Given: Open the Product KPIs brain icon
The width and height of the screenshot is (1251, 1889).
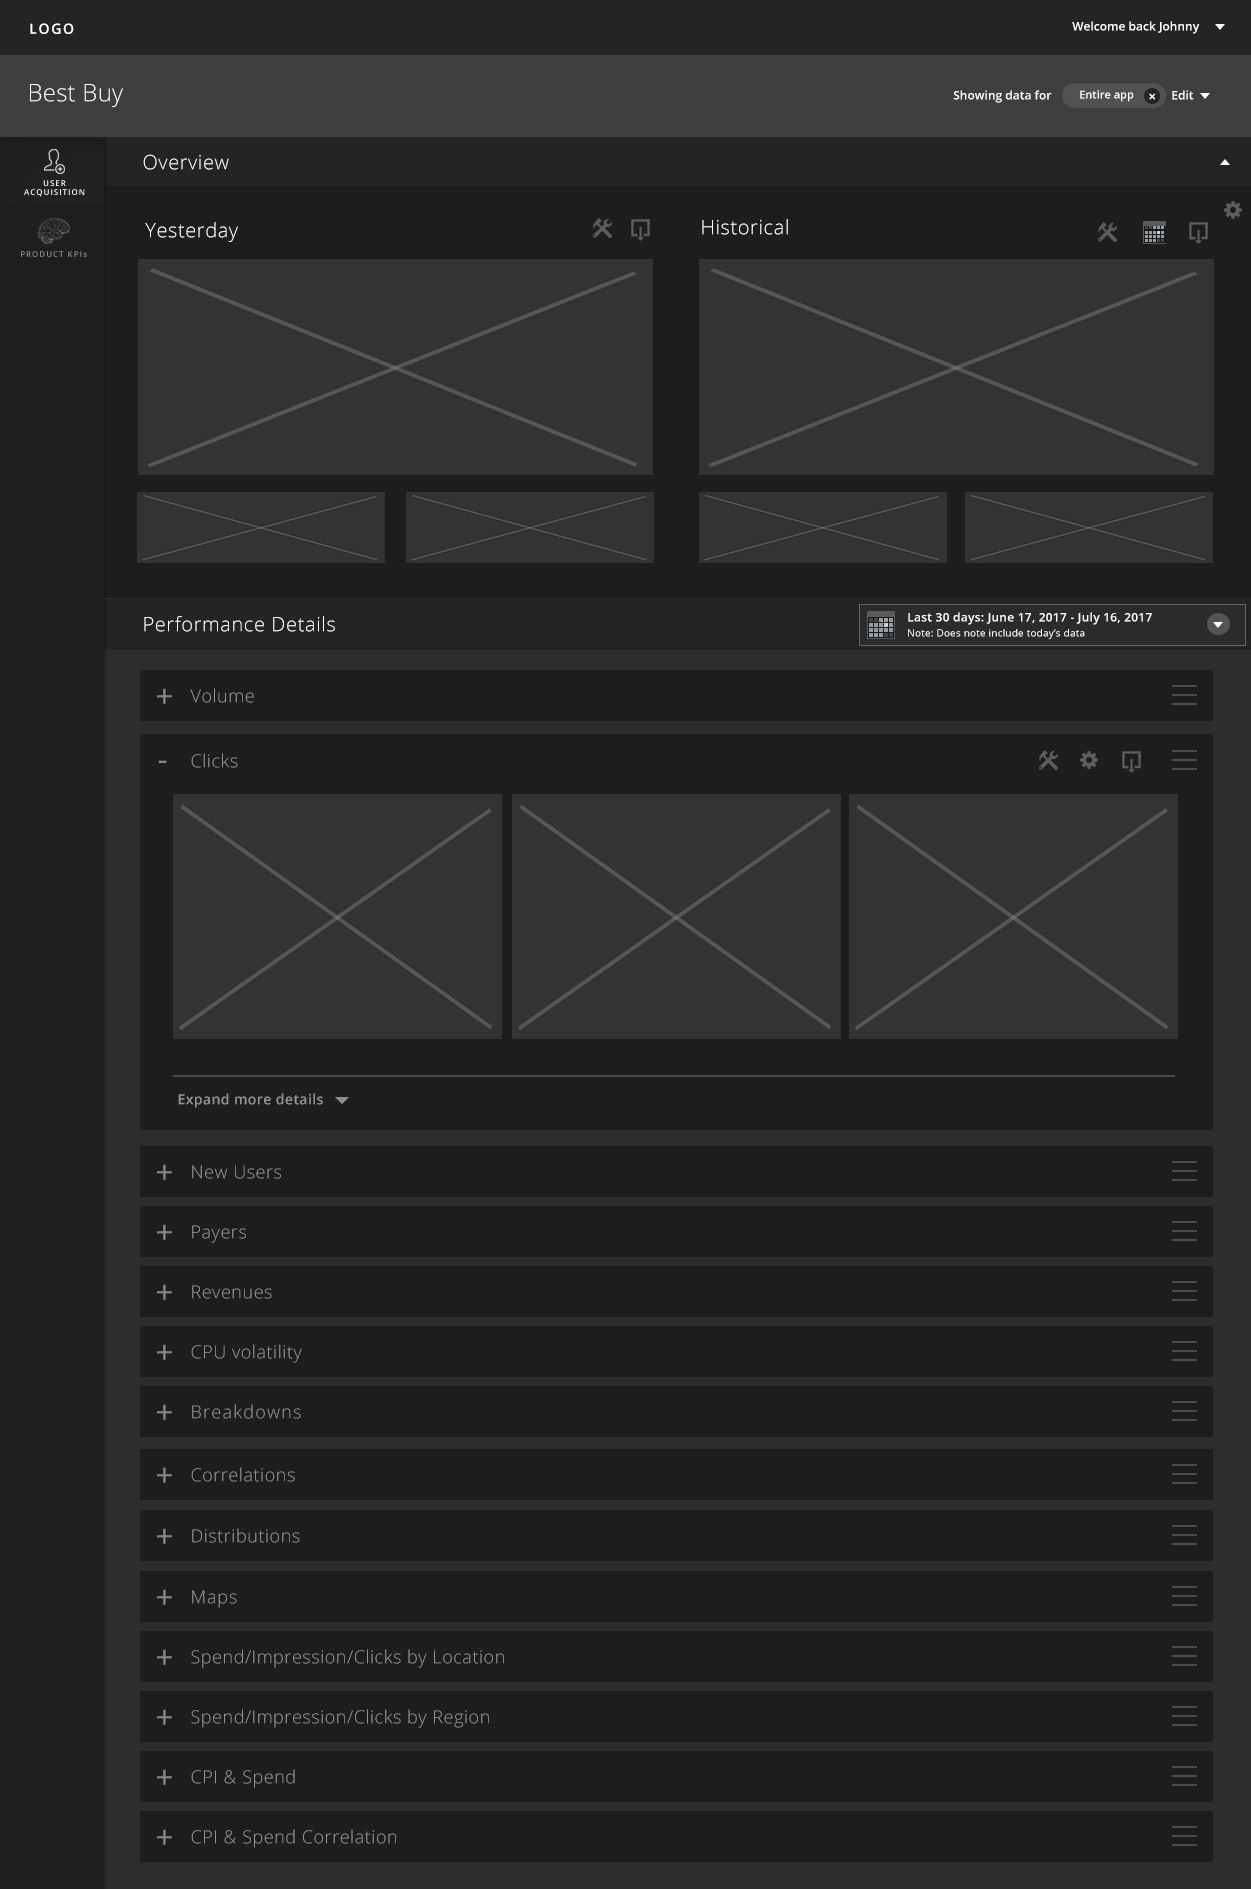Looking at the screenshot, I should 54,233.
